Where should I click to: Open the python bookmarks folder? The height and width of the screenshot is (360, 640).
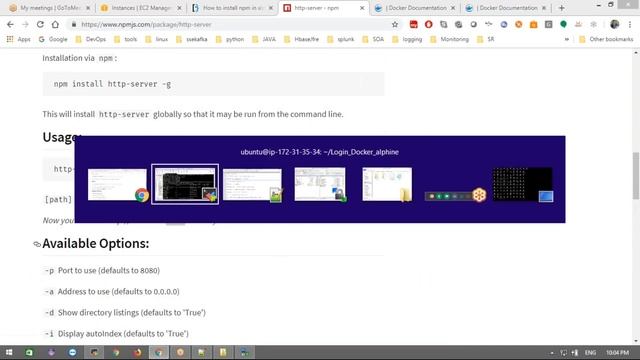coord(230,39)
